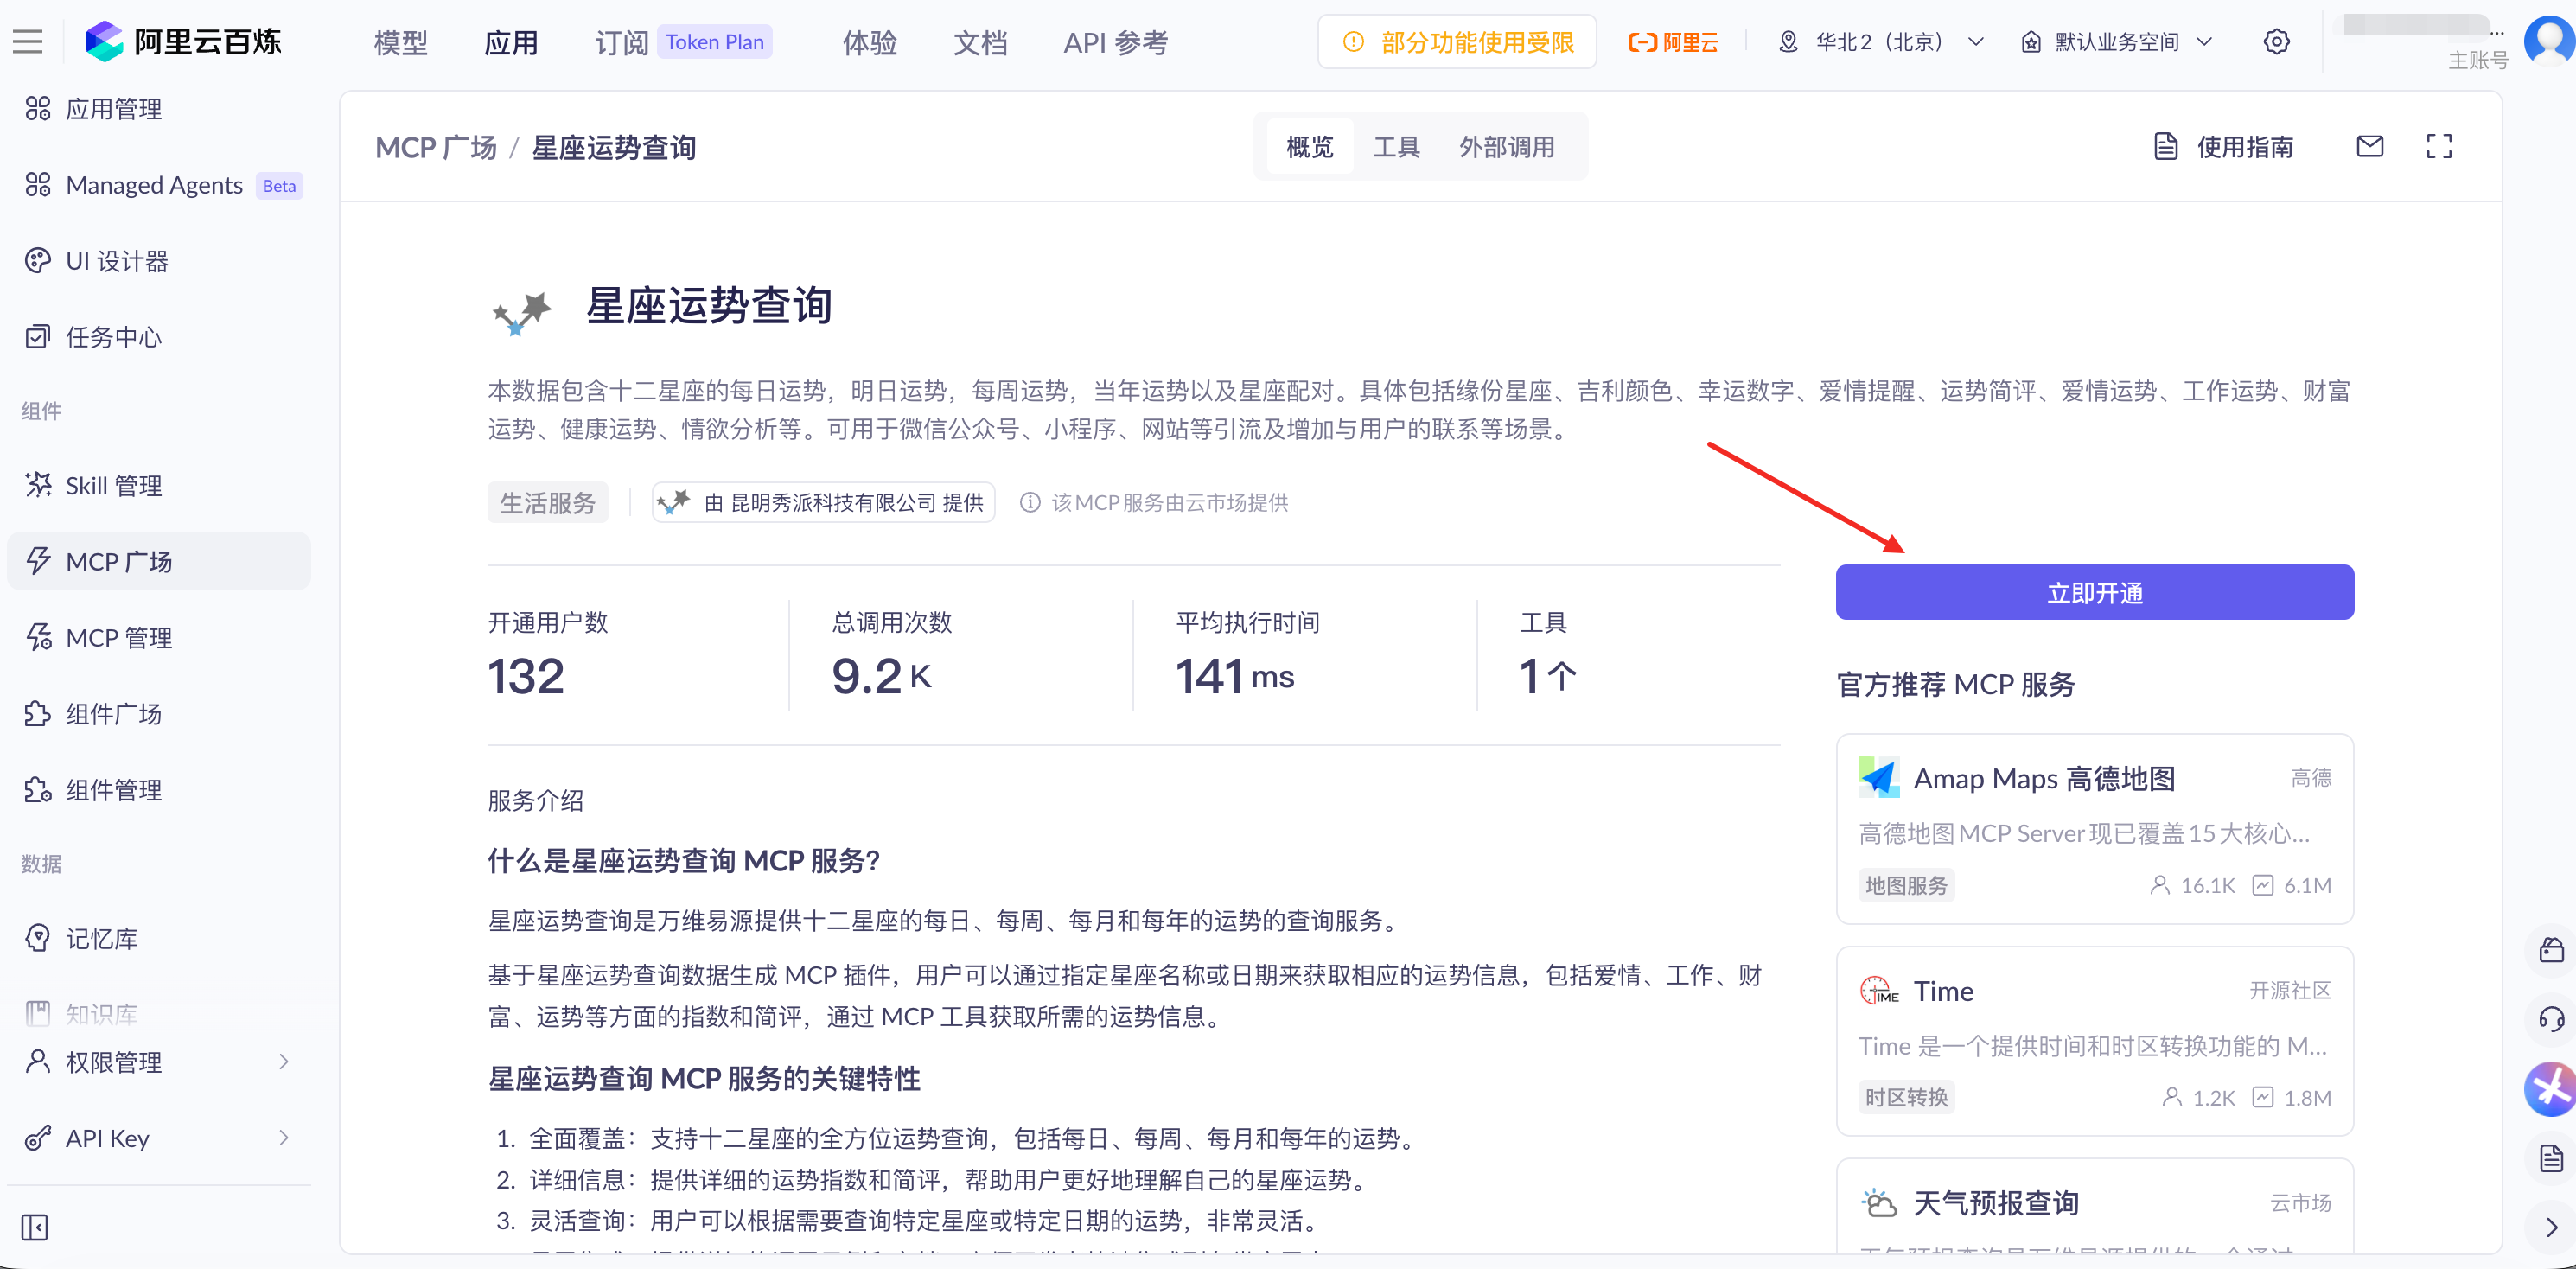Click the user avatar icon
The height and width of the screenshot is (1269, 2576).
(x=2551, y=40)
